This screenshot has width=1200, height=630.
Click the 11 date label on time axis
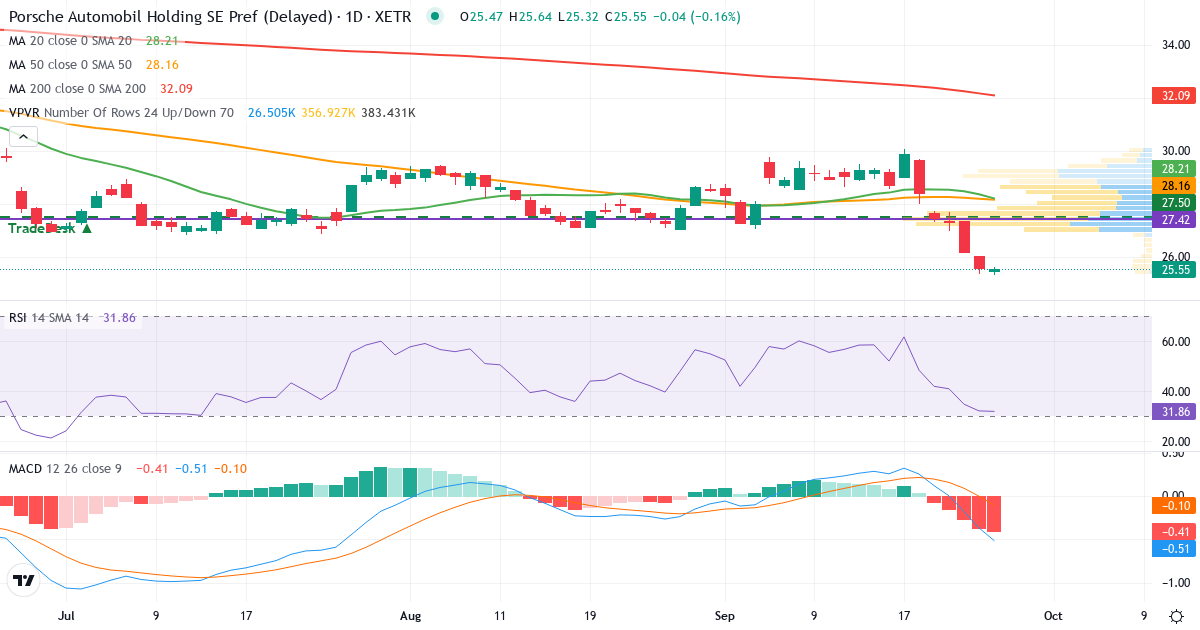[500, 616]
